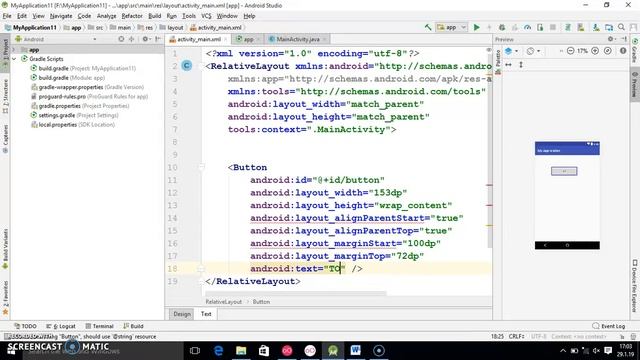Switch to the Design view tab
The width and height of the screenshot is (640, 360).
click(182, 314)
